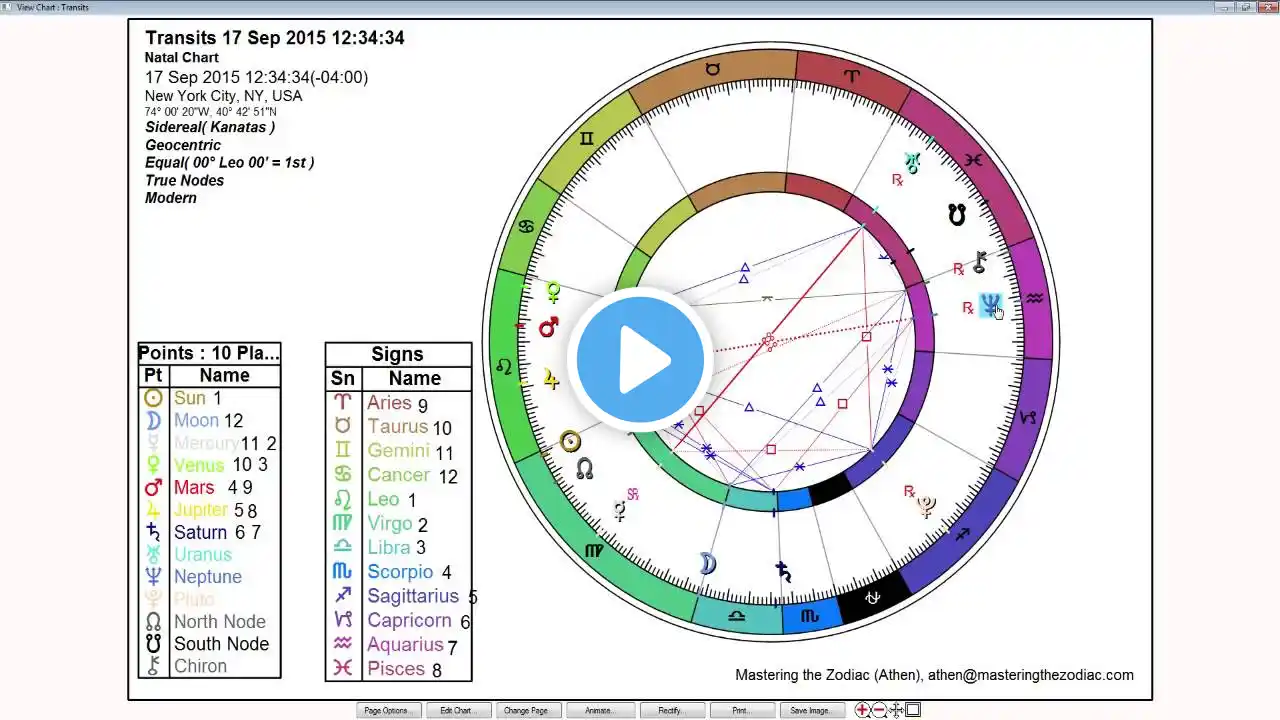
Task: Click the 'Signs' table header
Action: coord(397,354)
